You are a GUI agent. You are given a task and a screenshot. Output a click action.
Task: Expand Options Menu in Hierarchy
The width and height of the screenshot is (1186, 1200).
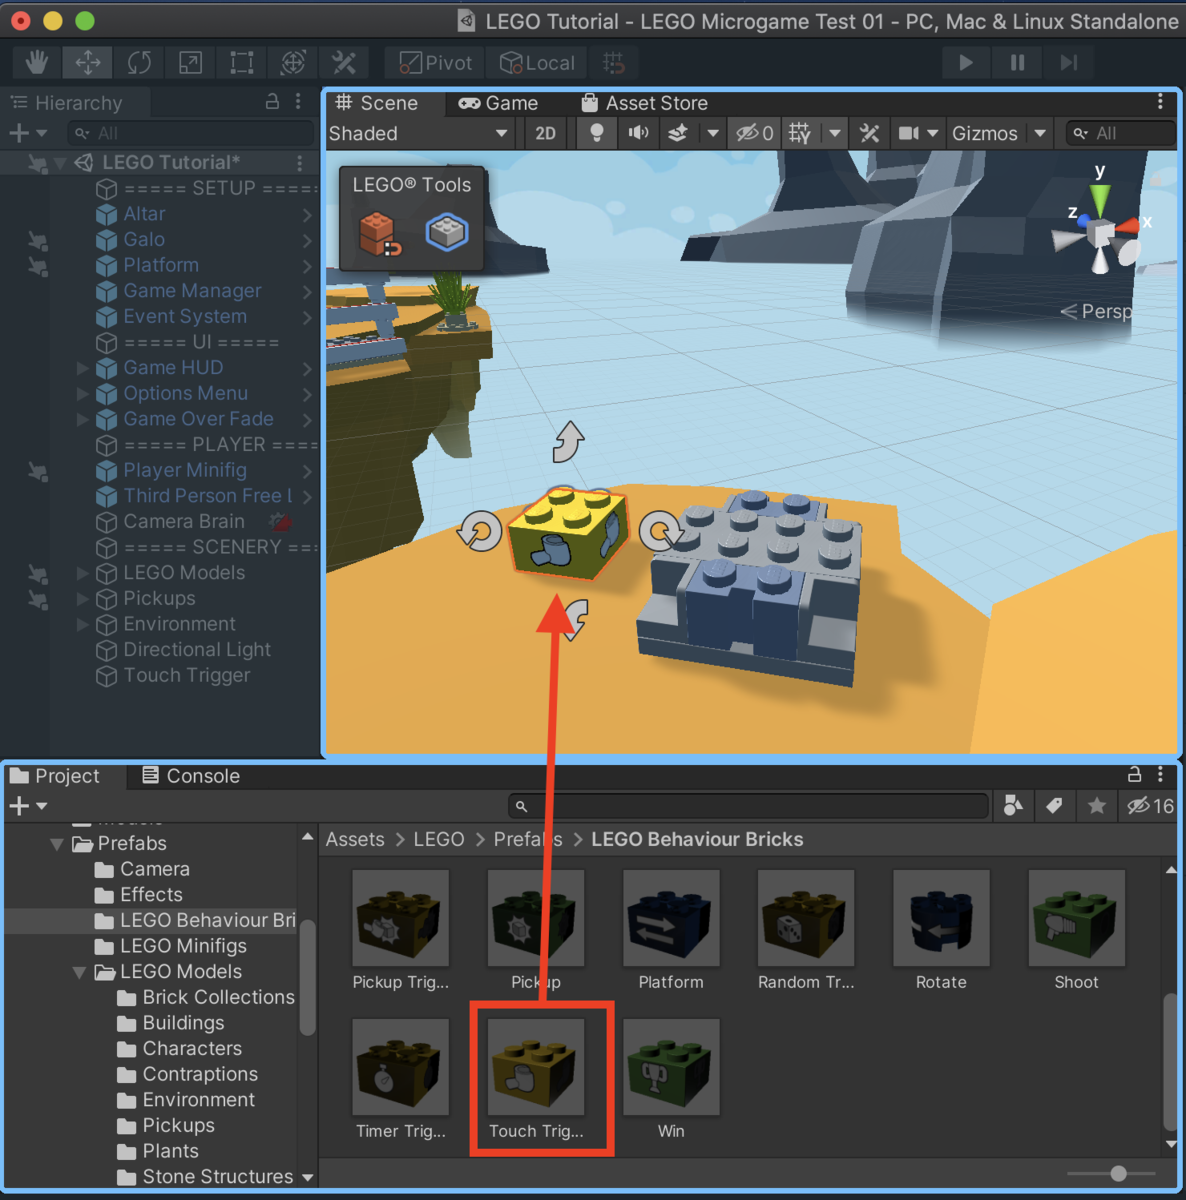83,394
